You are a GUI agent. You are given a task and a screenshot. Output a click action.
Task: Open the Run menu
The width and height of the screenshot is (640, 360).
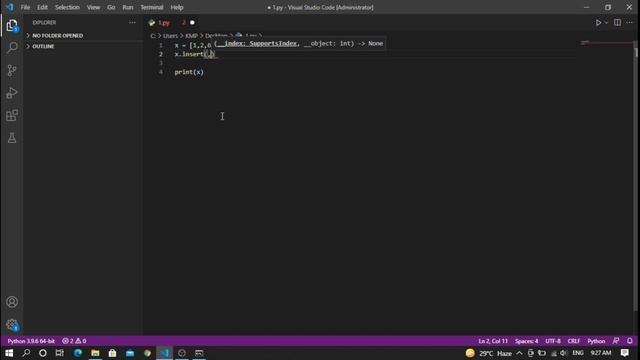pos(128,7)
